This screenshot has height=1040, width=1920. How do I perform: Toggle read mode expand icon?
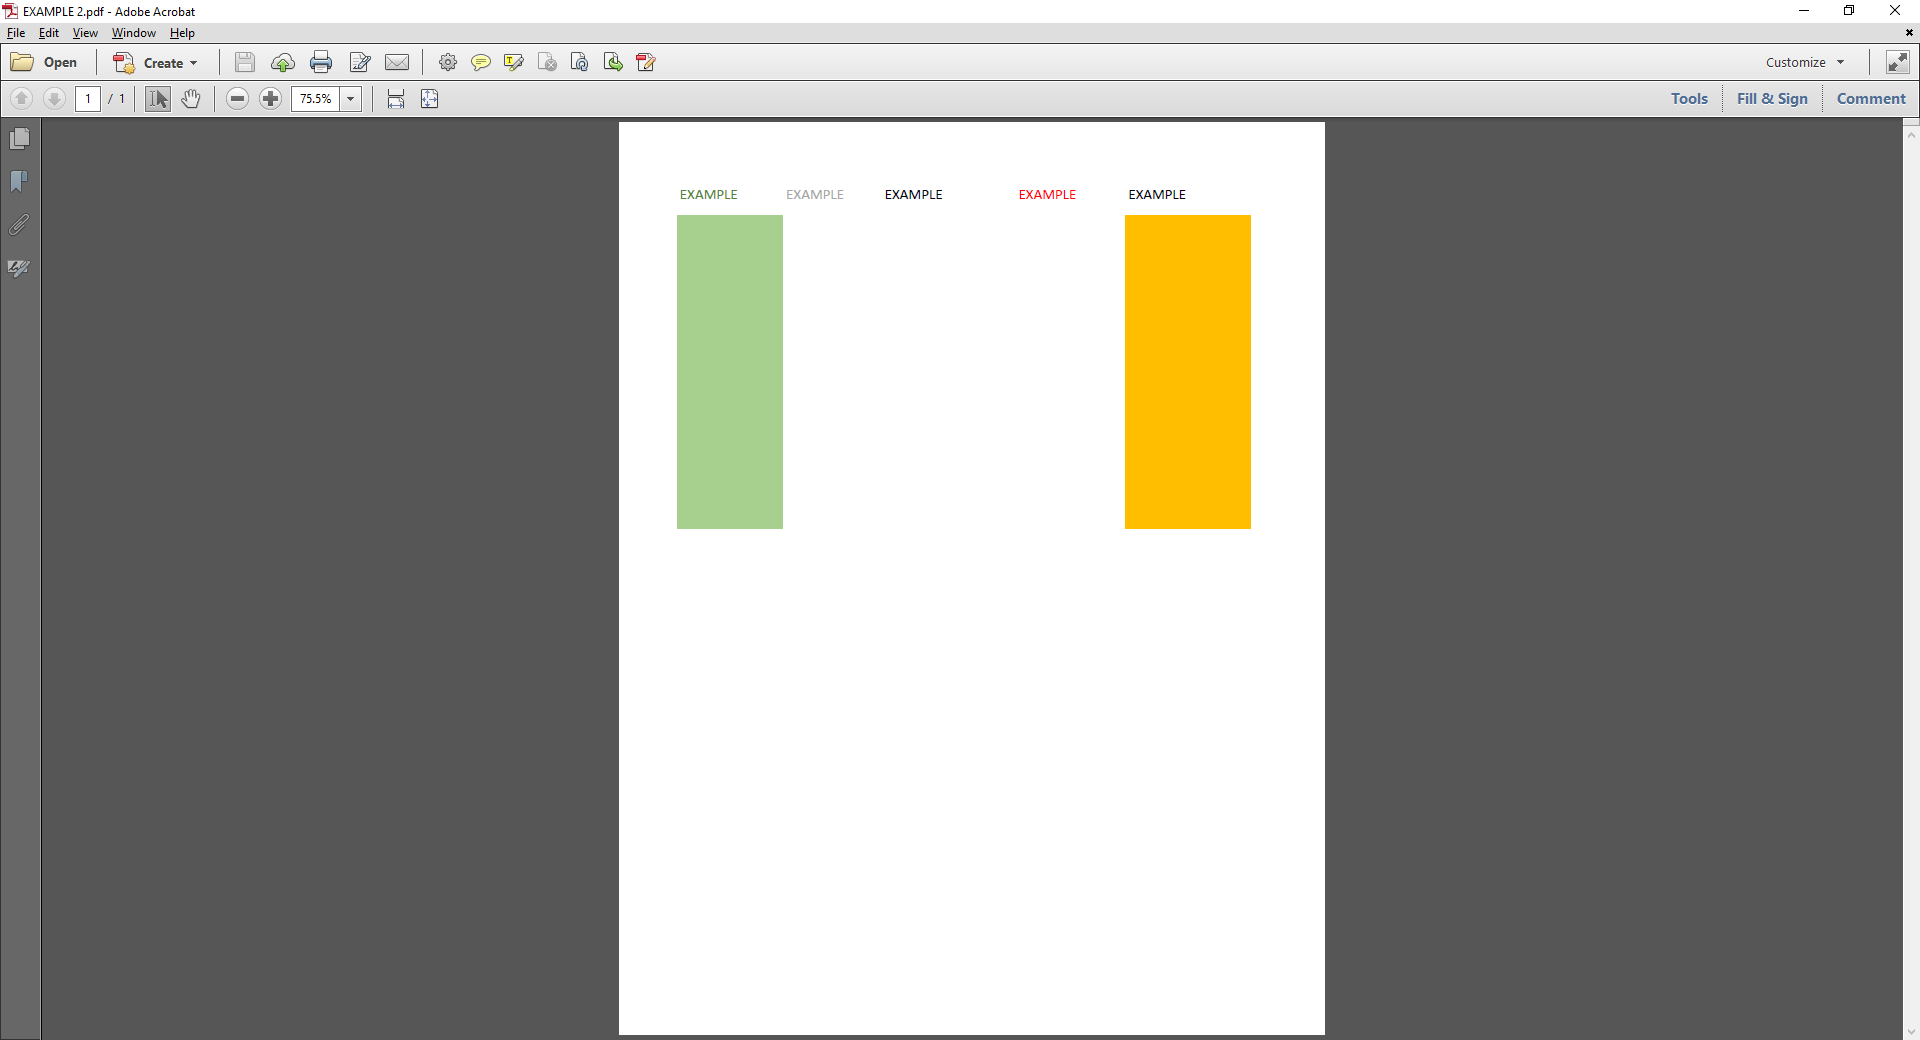coord(1897,62)
